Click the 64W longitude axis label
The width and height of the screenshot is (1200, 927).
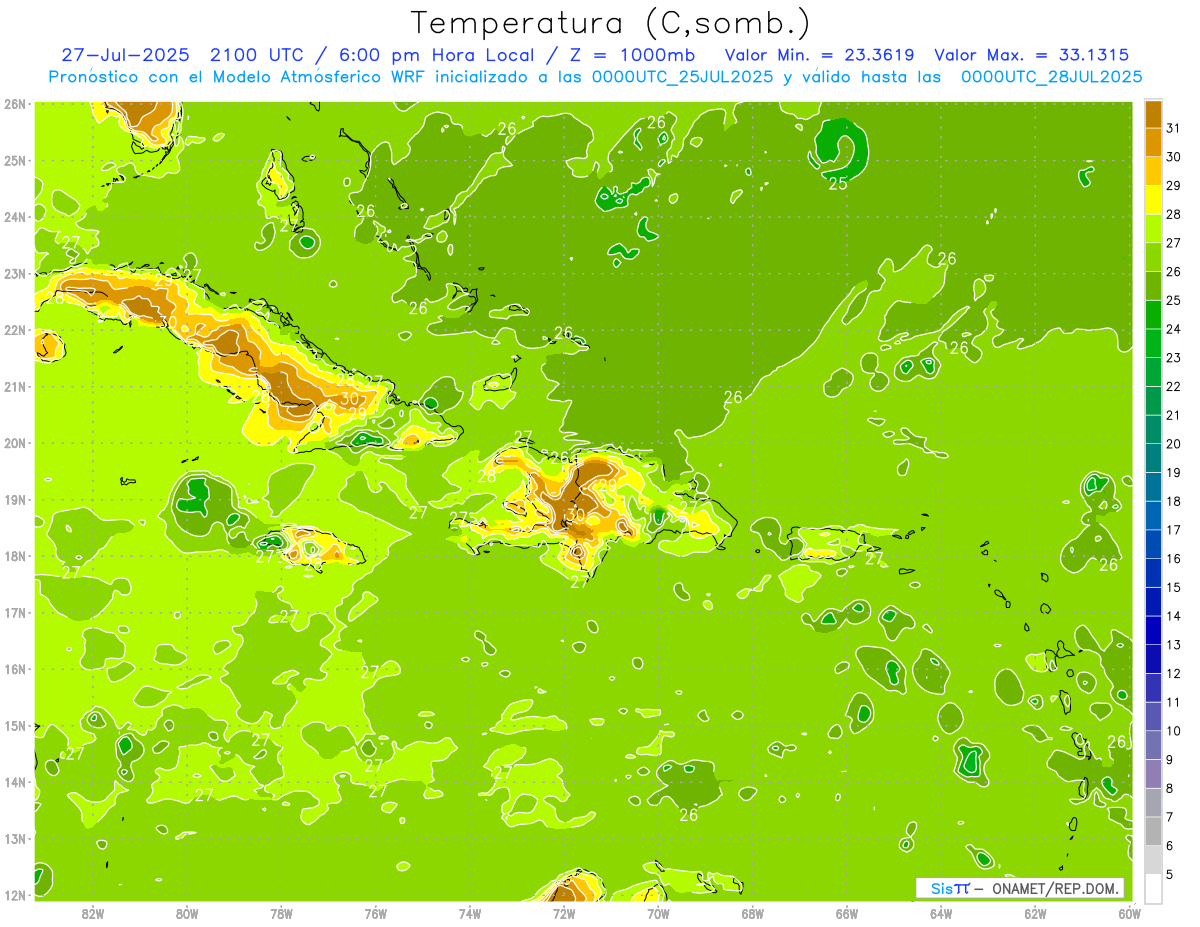point(941,913)
